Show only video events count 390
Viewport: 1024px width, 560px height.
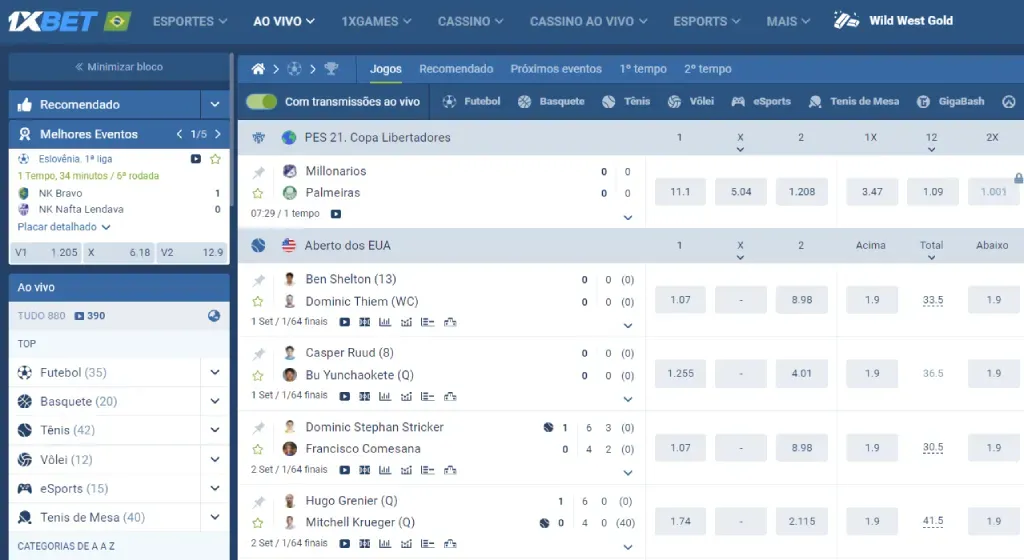[x=89, y=316]
